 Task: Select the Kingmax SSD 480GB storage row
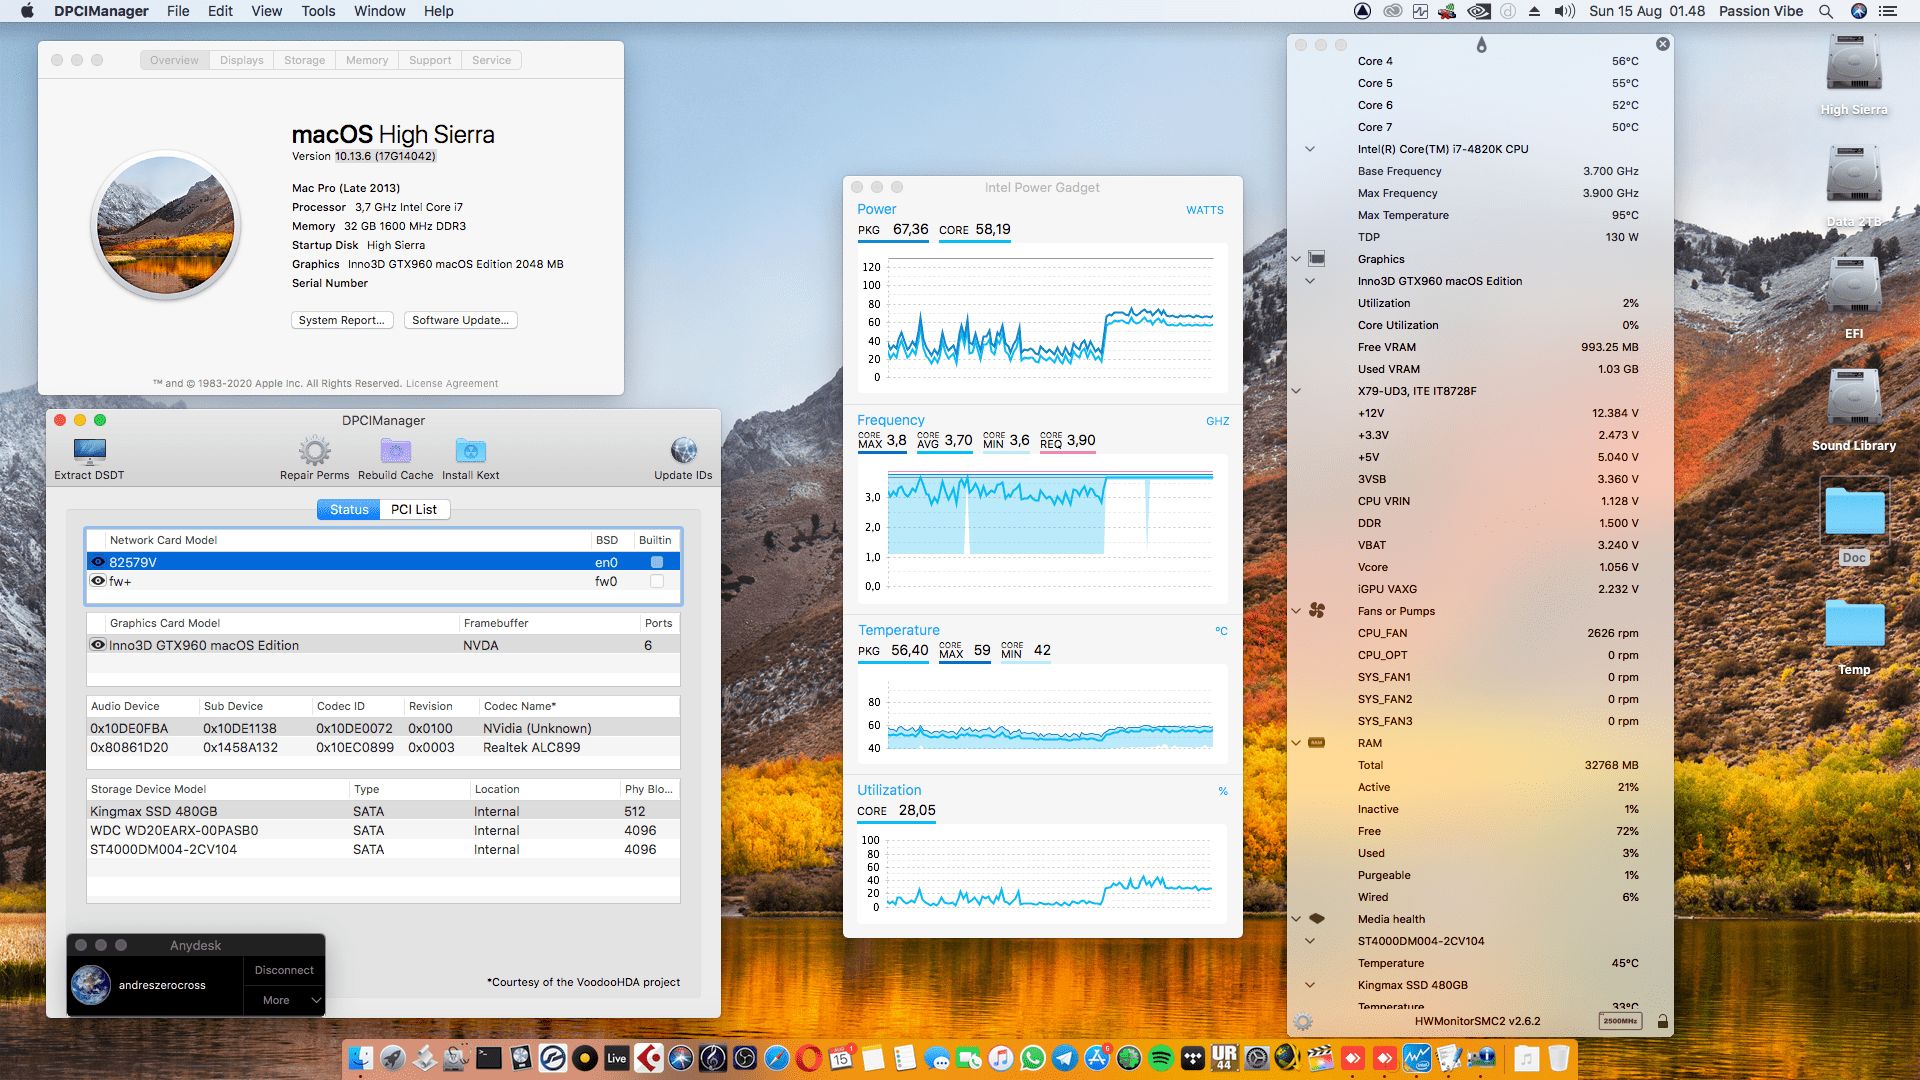pos(383,811)
